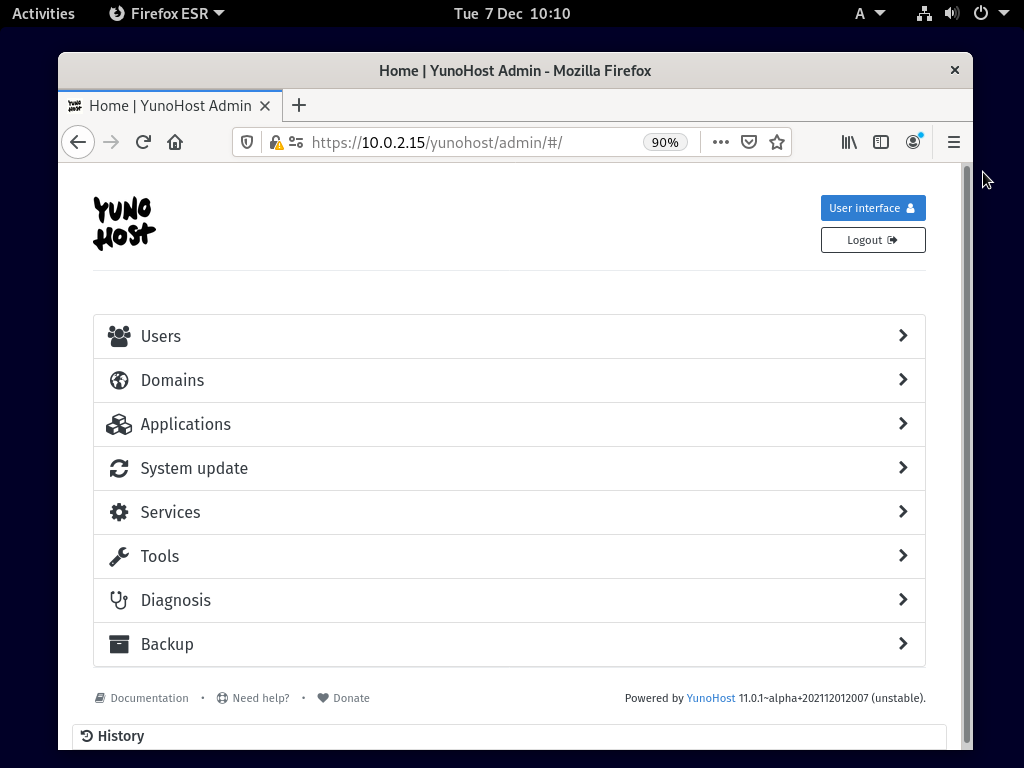Click the volume icon in the top bar
Viewport: 1024px width, 768px height.
click(x=952, y=14)
